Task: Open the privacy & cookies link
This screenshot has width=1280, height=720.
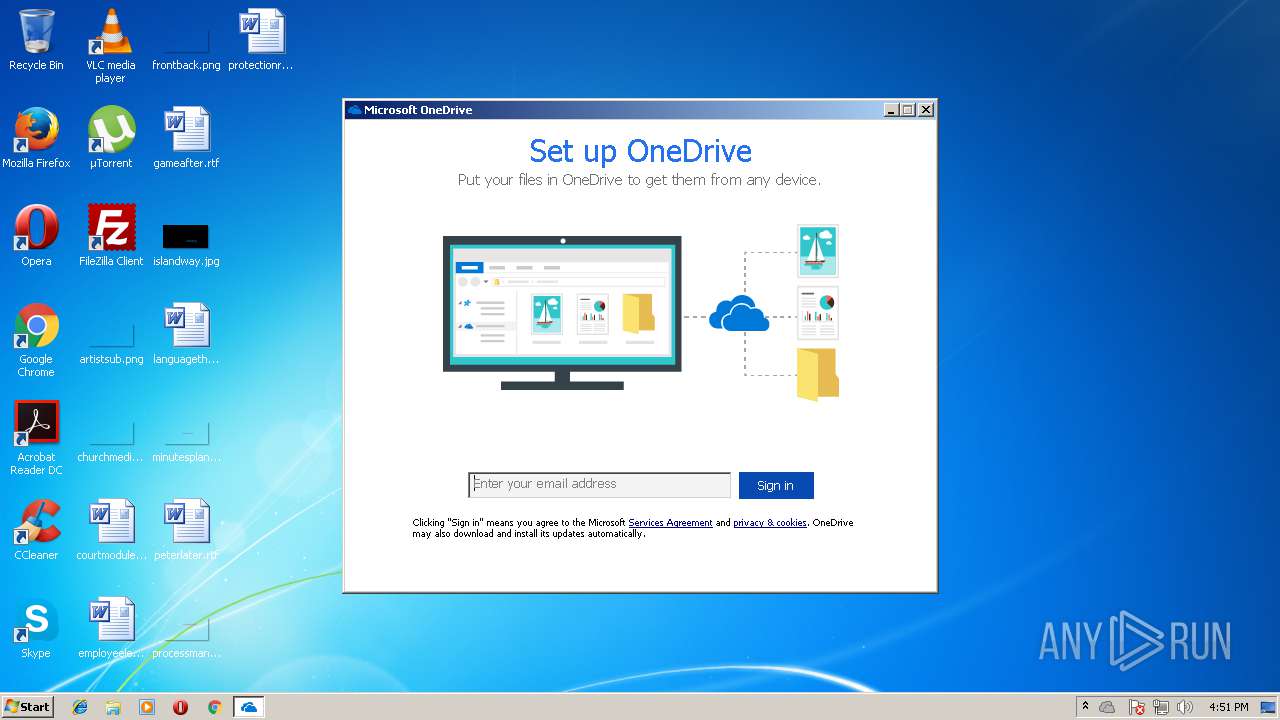Action: (x=770, y=523)
